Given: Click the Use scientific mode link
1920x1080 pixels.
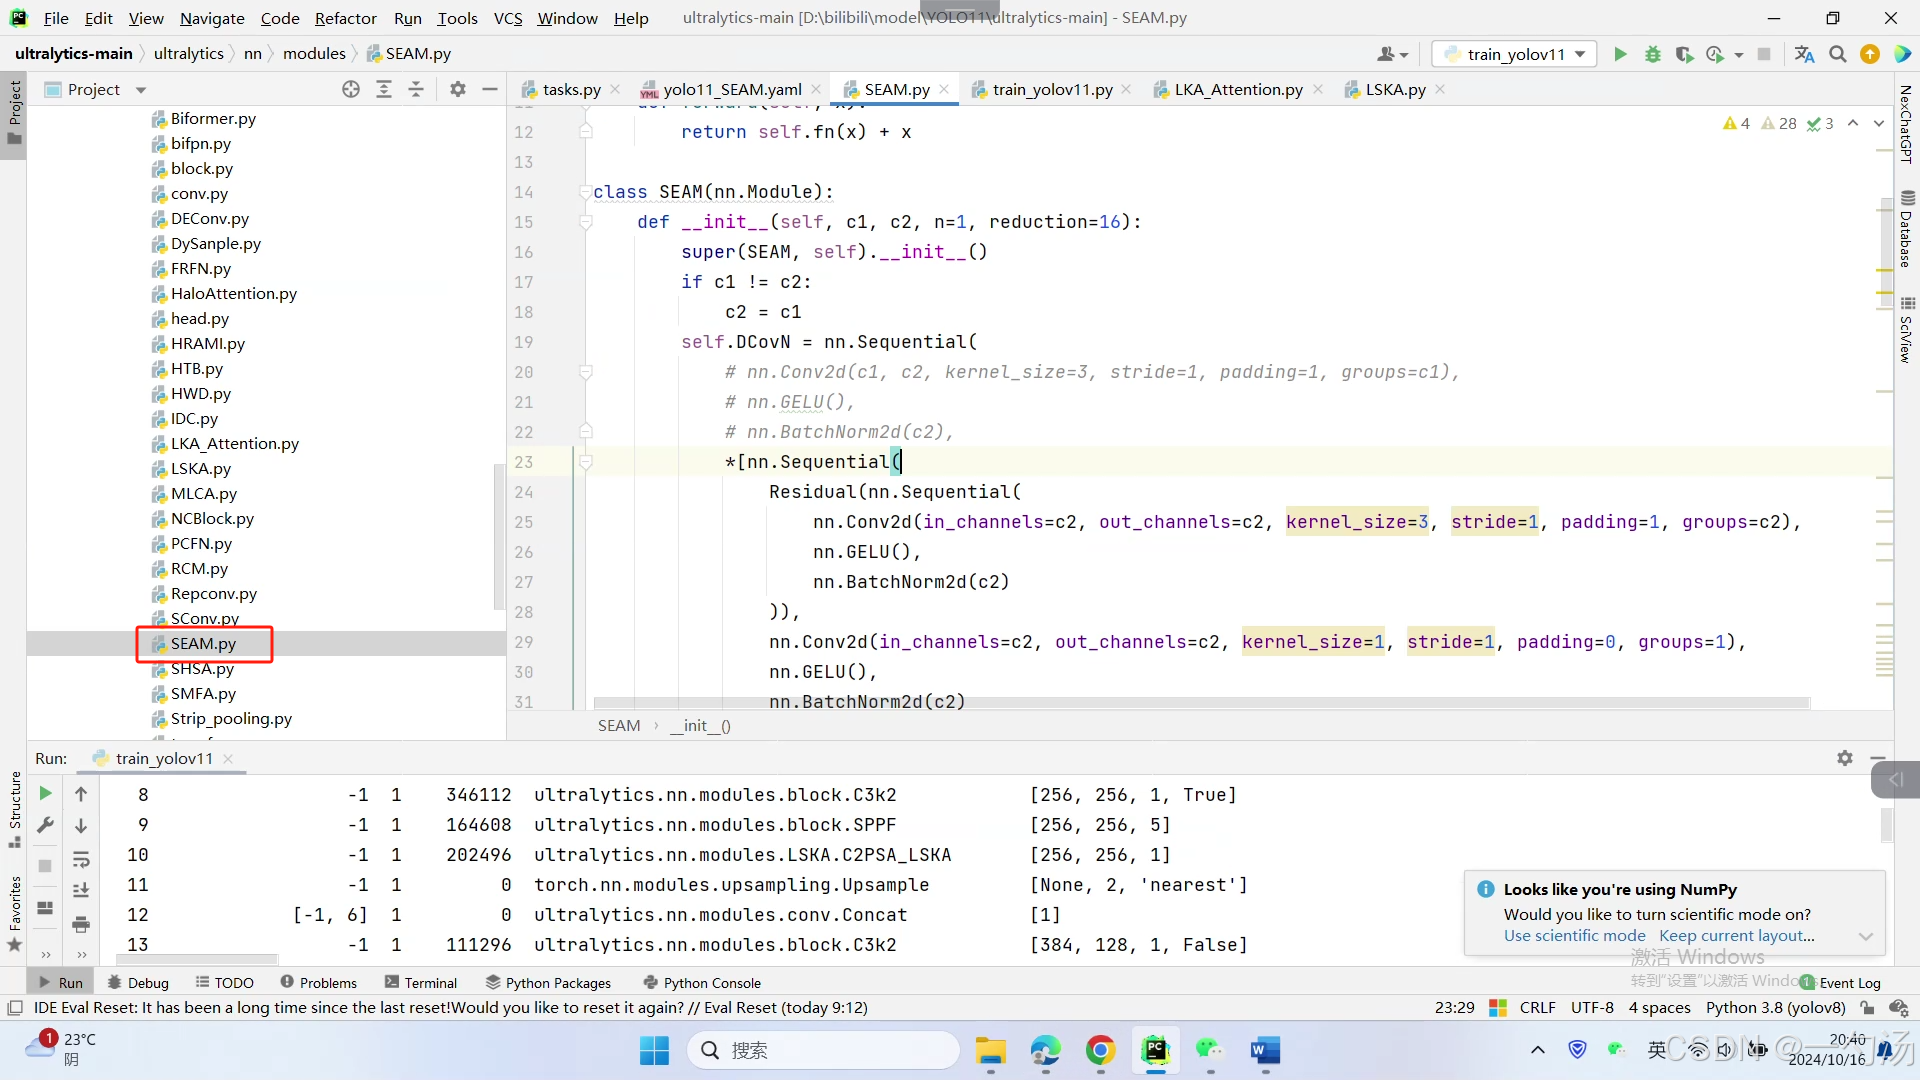Looking at the screenshot, I should [x=1574, y=936].
